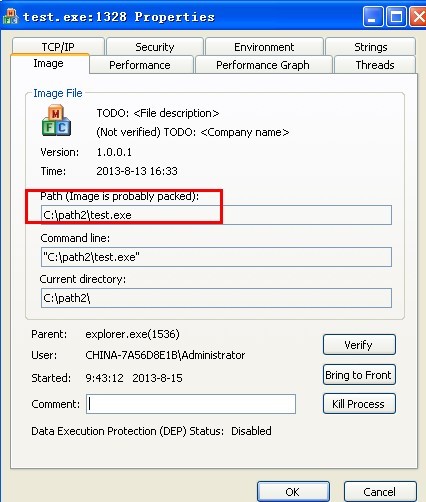Open the TCP/IP tab

(58, 47)
